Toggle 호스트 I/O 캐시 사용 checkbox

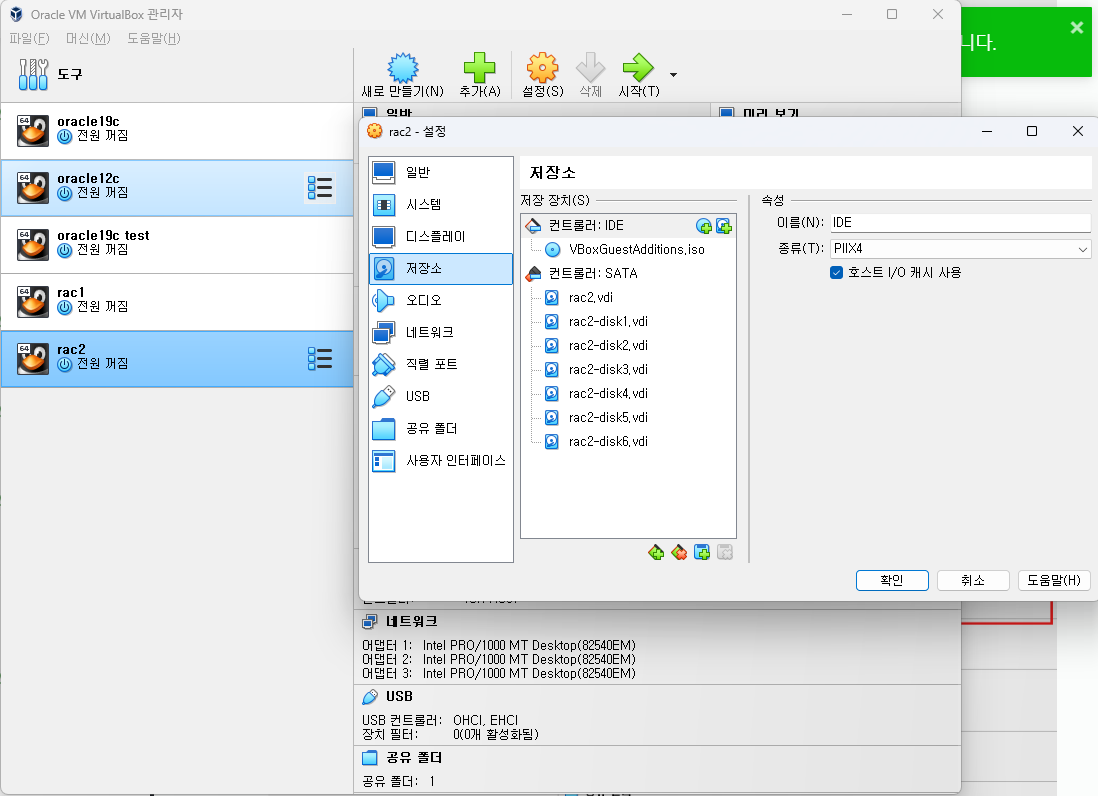(x=836, y=272)
